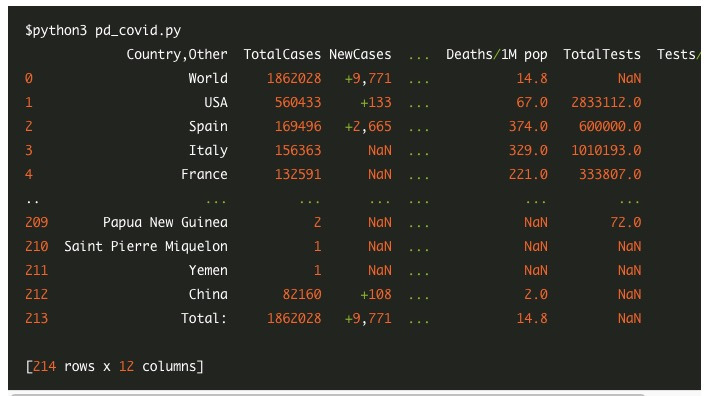This screenshot has width=708, height=396.
Task: Click the TotalTests value 72.0
Action: coord(626,223)
